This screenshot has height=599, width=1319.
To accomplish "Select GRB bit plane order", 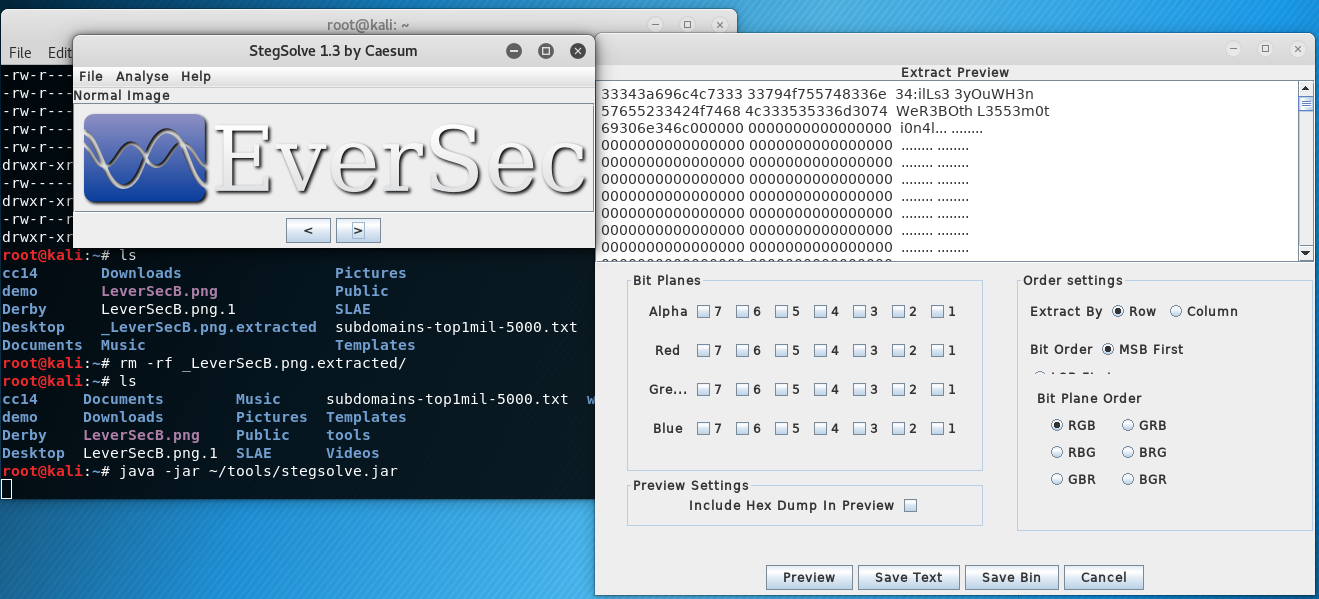I will click(1129, 425).
